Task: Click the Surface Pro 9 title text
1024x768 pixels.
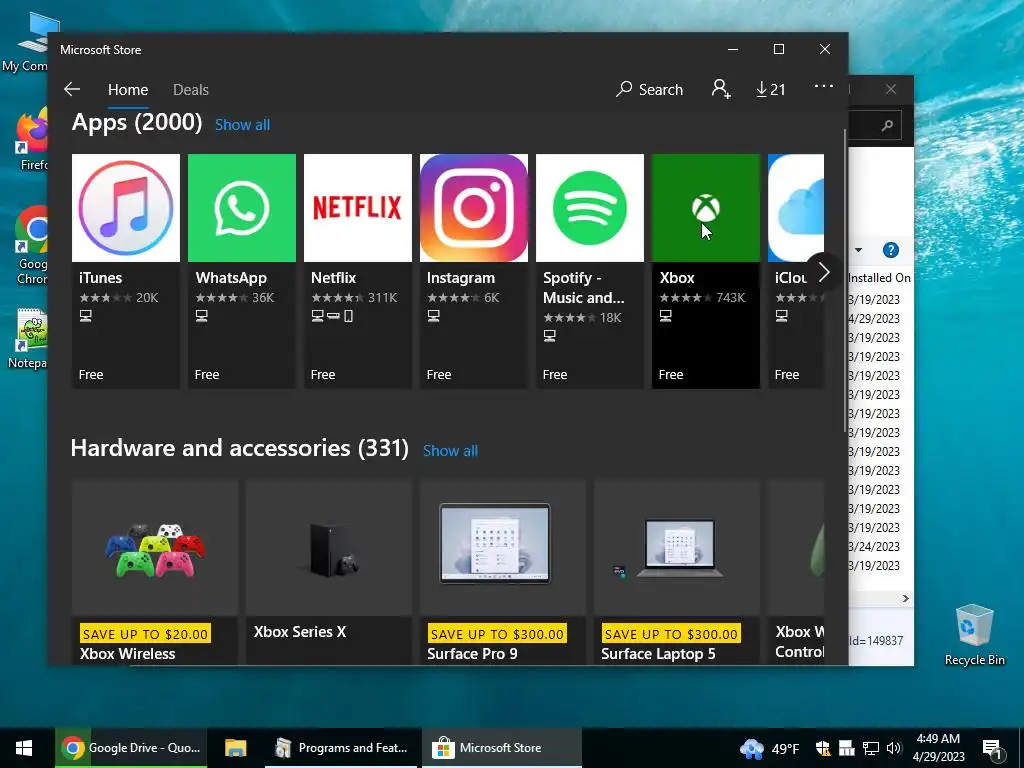Action: [472, 654]
